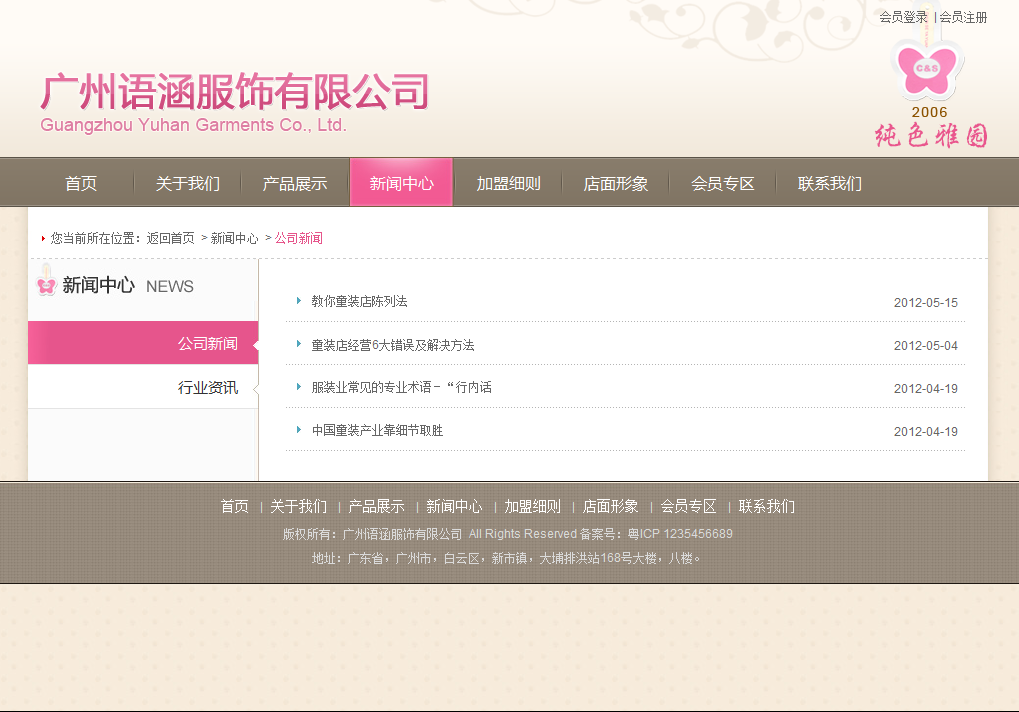The width and height of the screenshot is (1019, 712).
Task: Click arrow bullet before 教你童装店陈列法
Action: pos(298,301)
